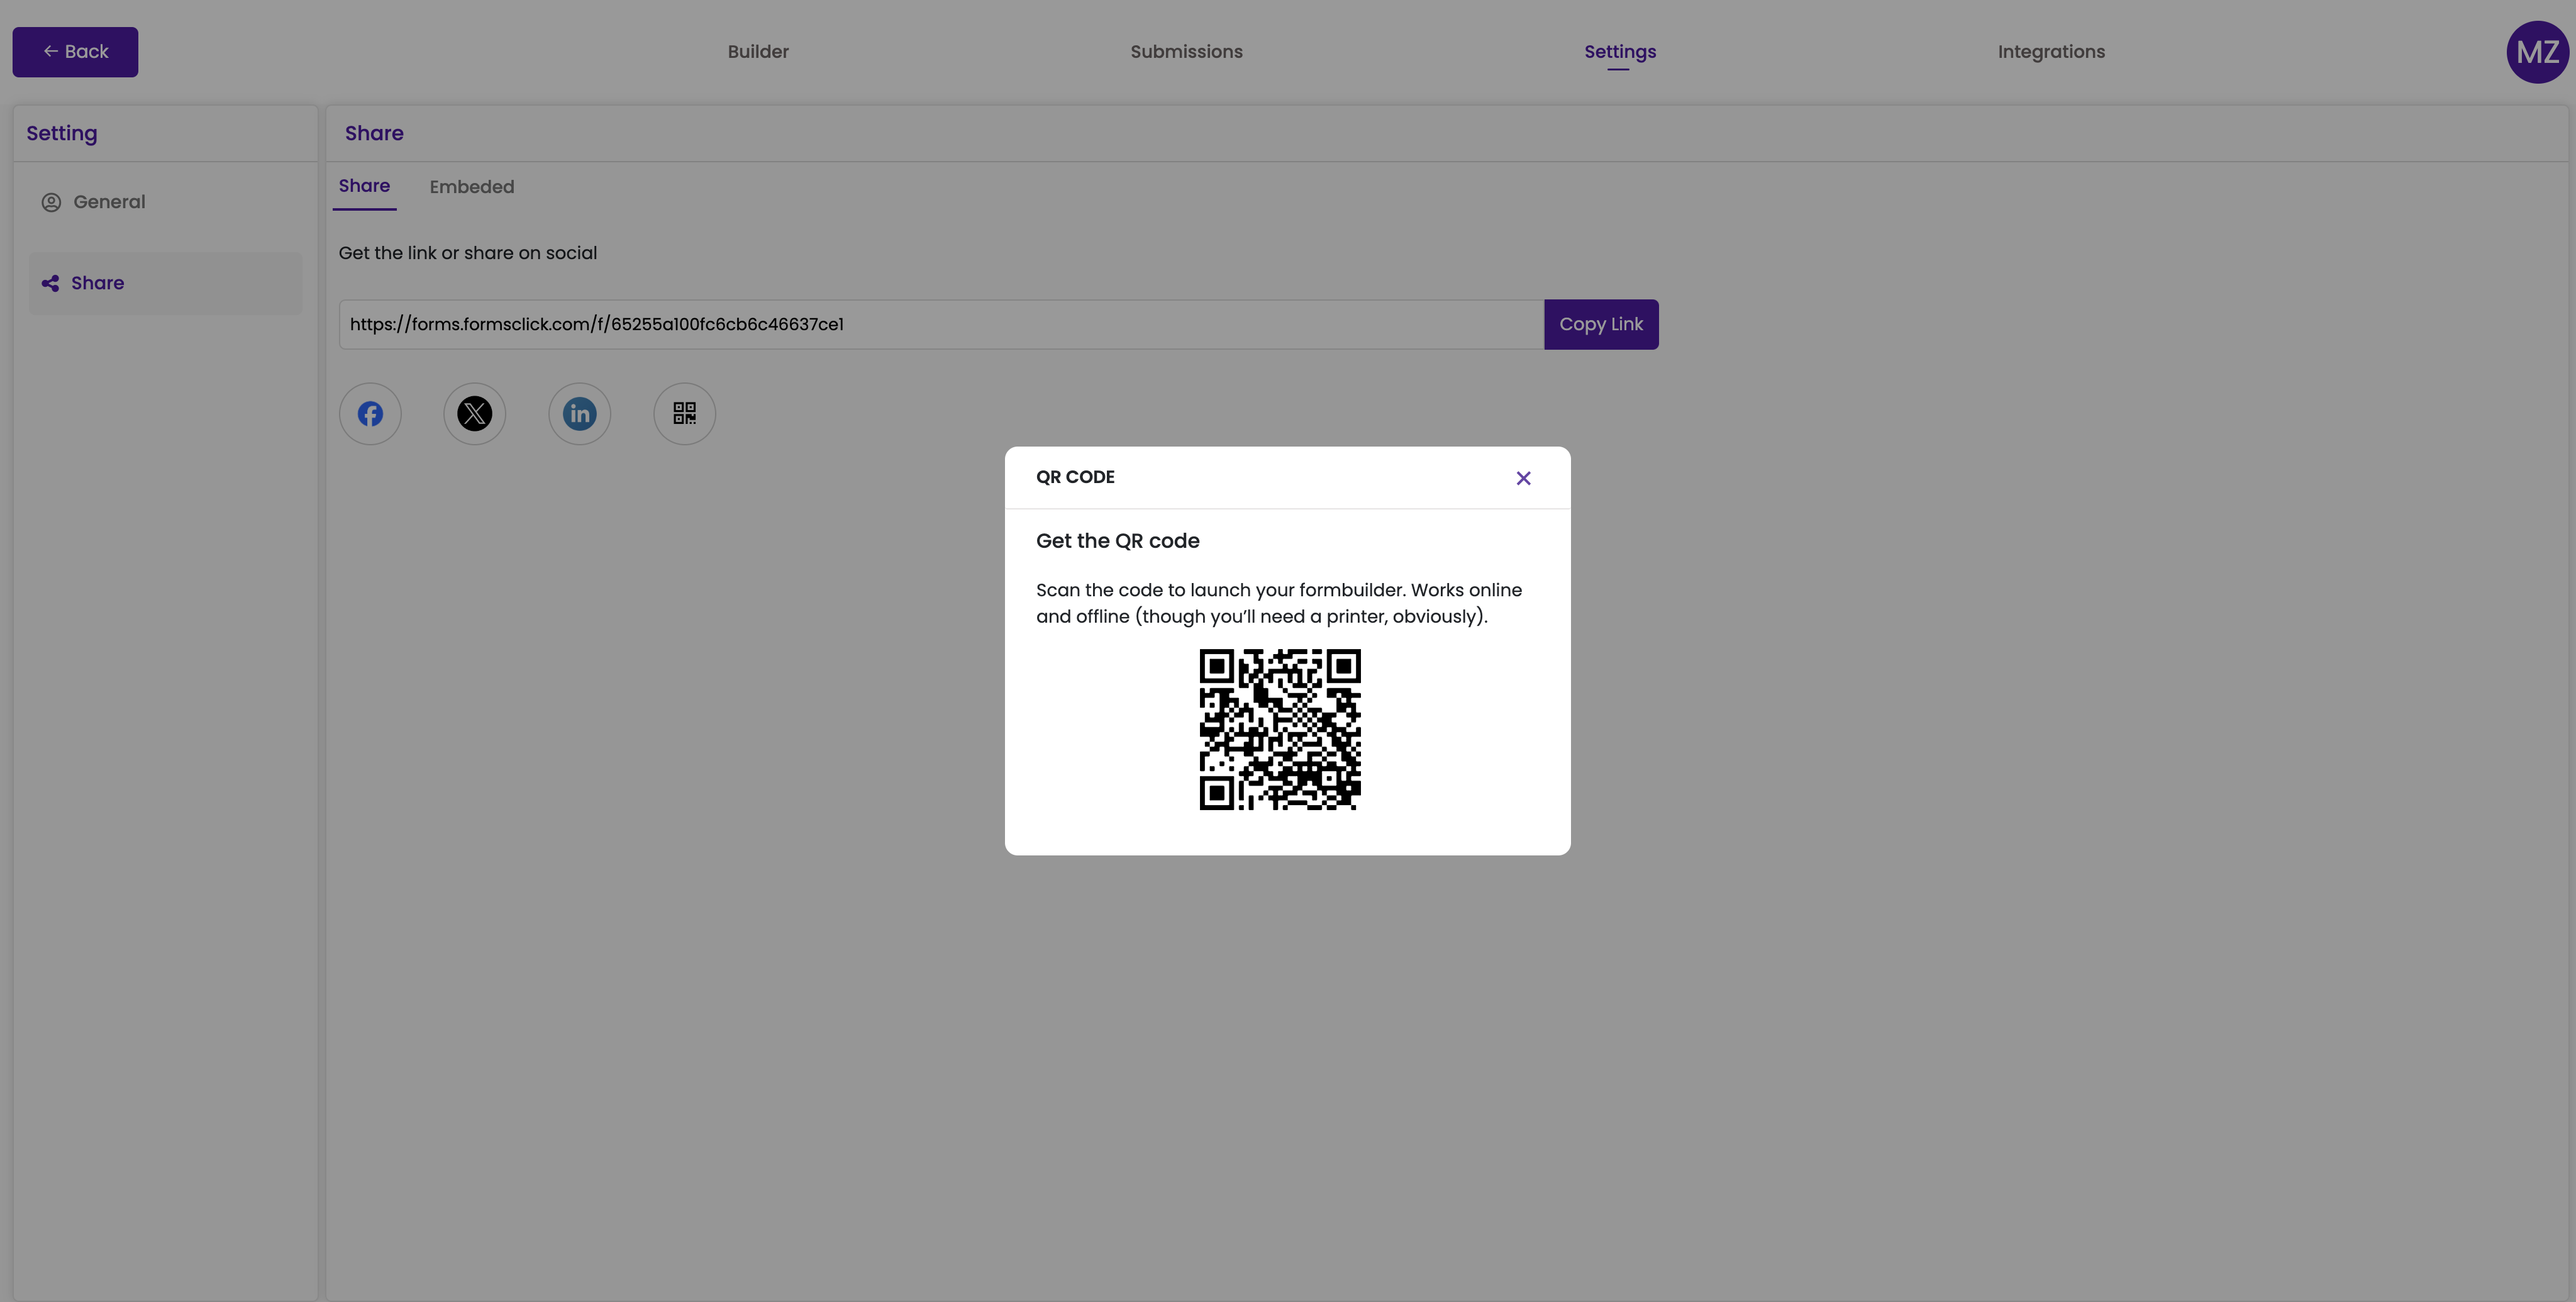This screenshot has width=2576, height=1302.
Task: Open General settings in sidebar
Action: click(x=165, y=202)
